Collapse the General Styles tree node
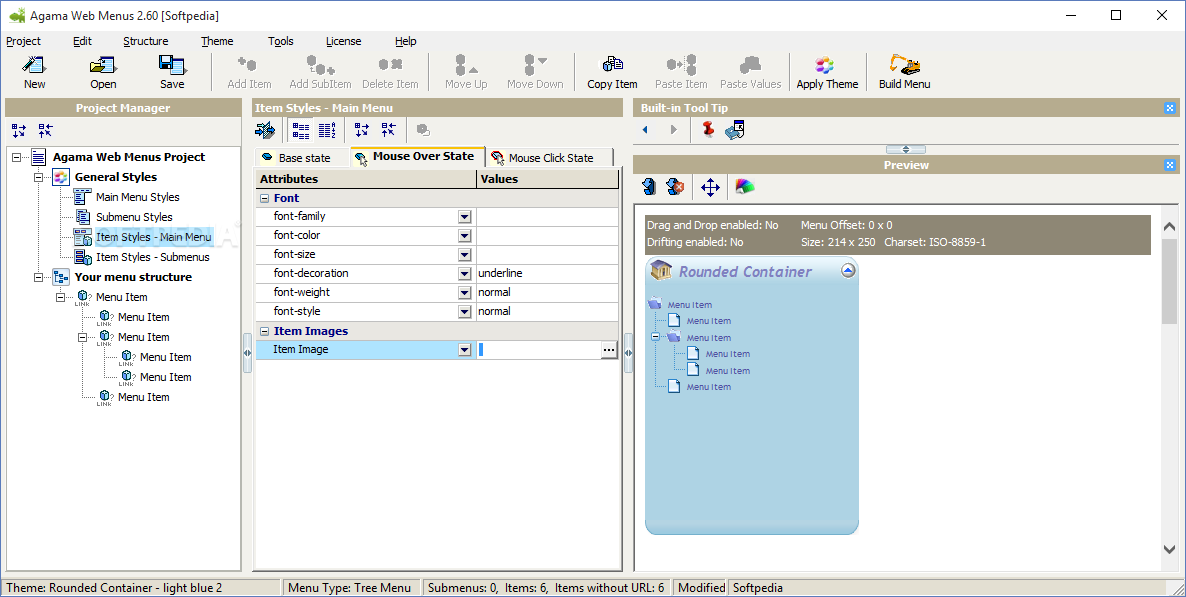This screenshot has height=597, width=1186. [39, 177]
